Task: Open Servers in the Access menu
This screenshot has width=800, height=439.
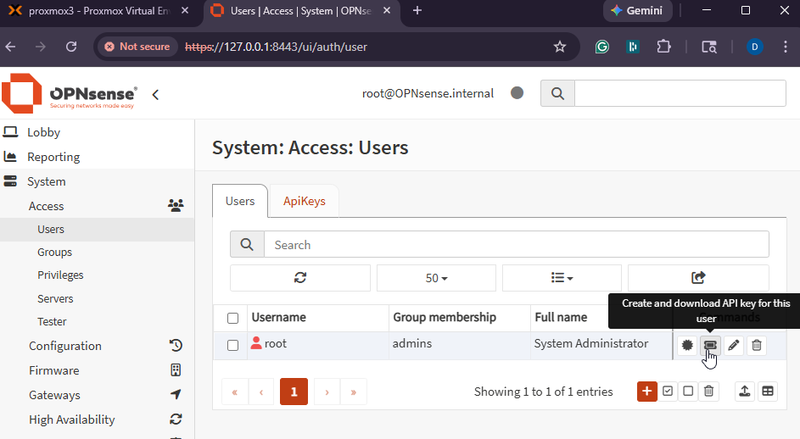Action: click(97, 299)
